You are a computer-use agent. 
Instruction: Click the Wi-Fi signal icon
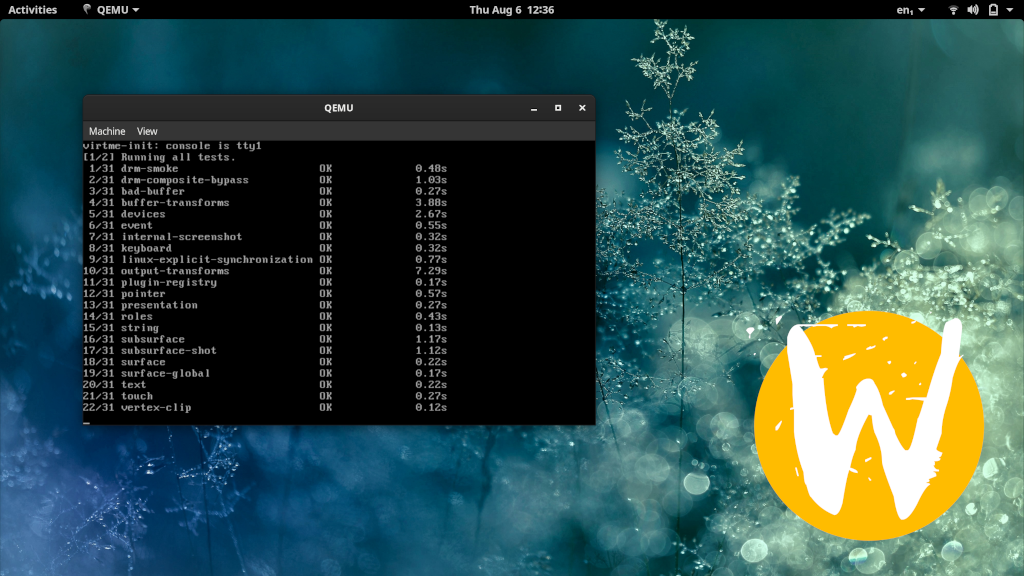pos(953,10)
